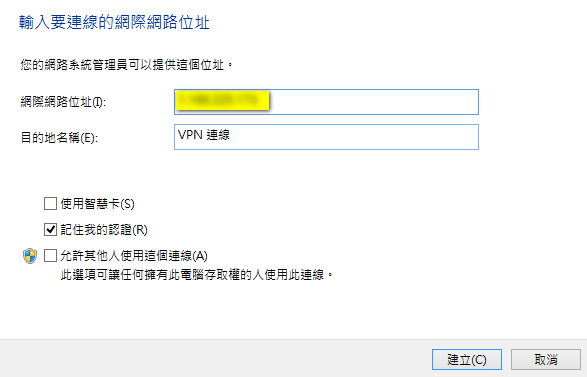Uncheck the 記住我的認證(R) checkbox

coord(50,229)
